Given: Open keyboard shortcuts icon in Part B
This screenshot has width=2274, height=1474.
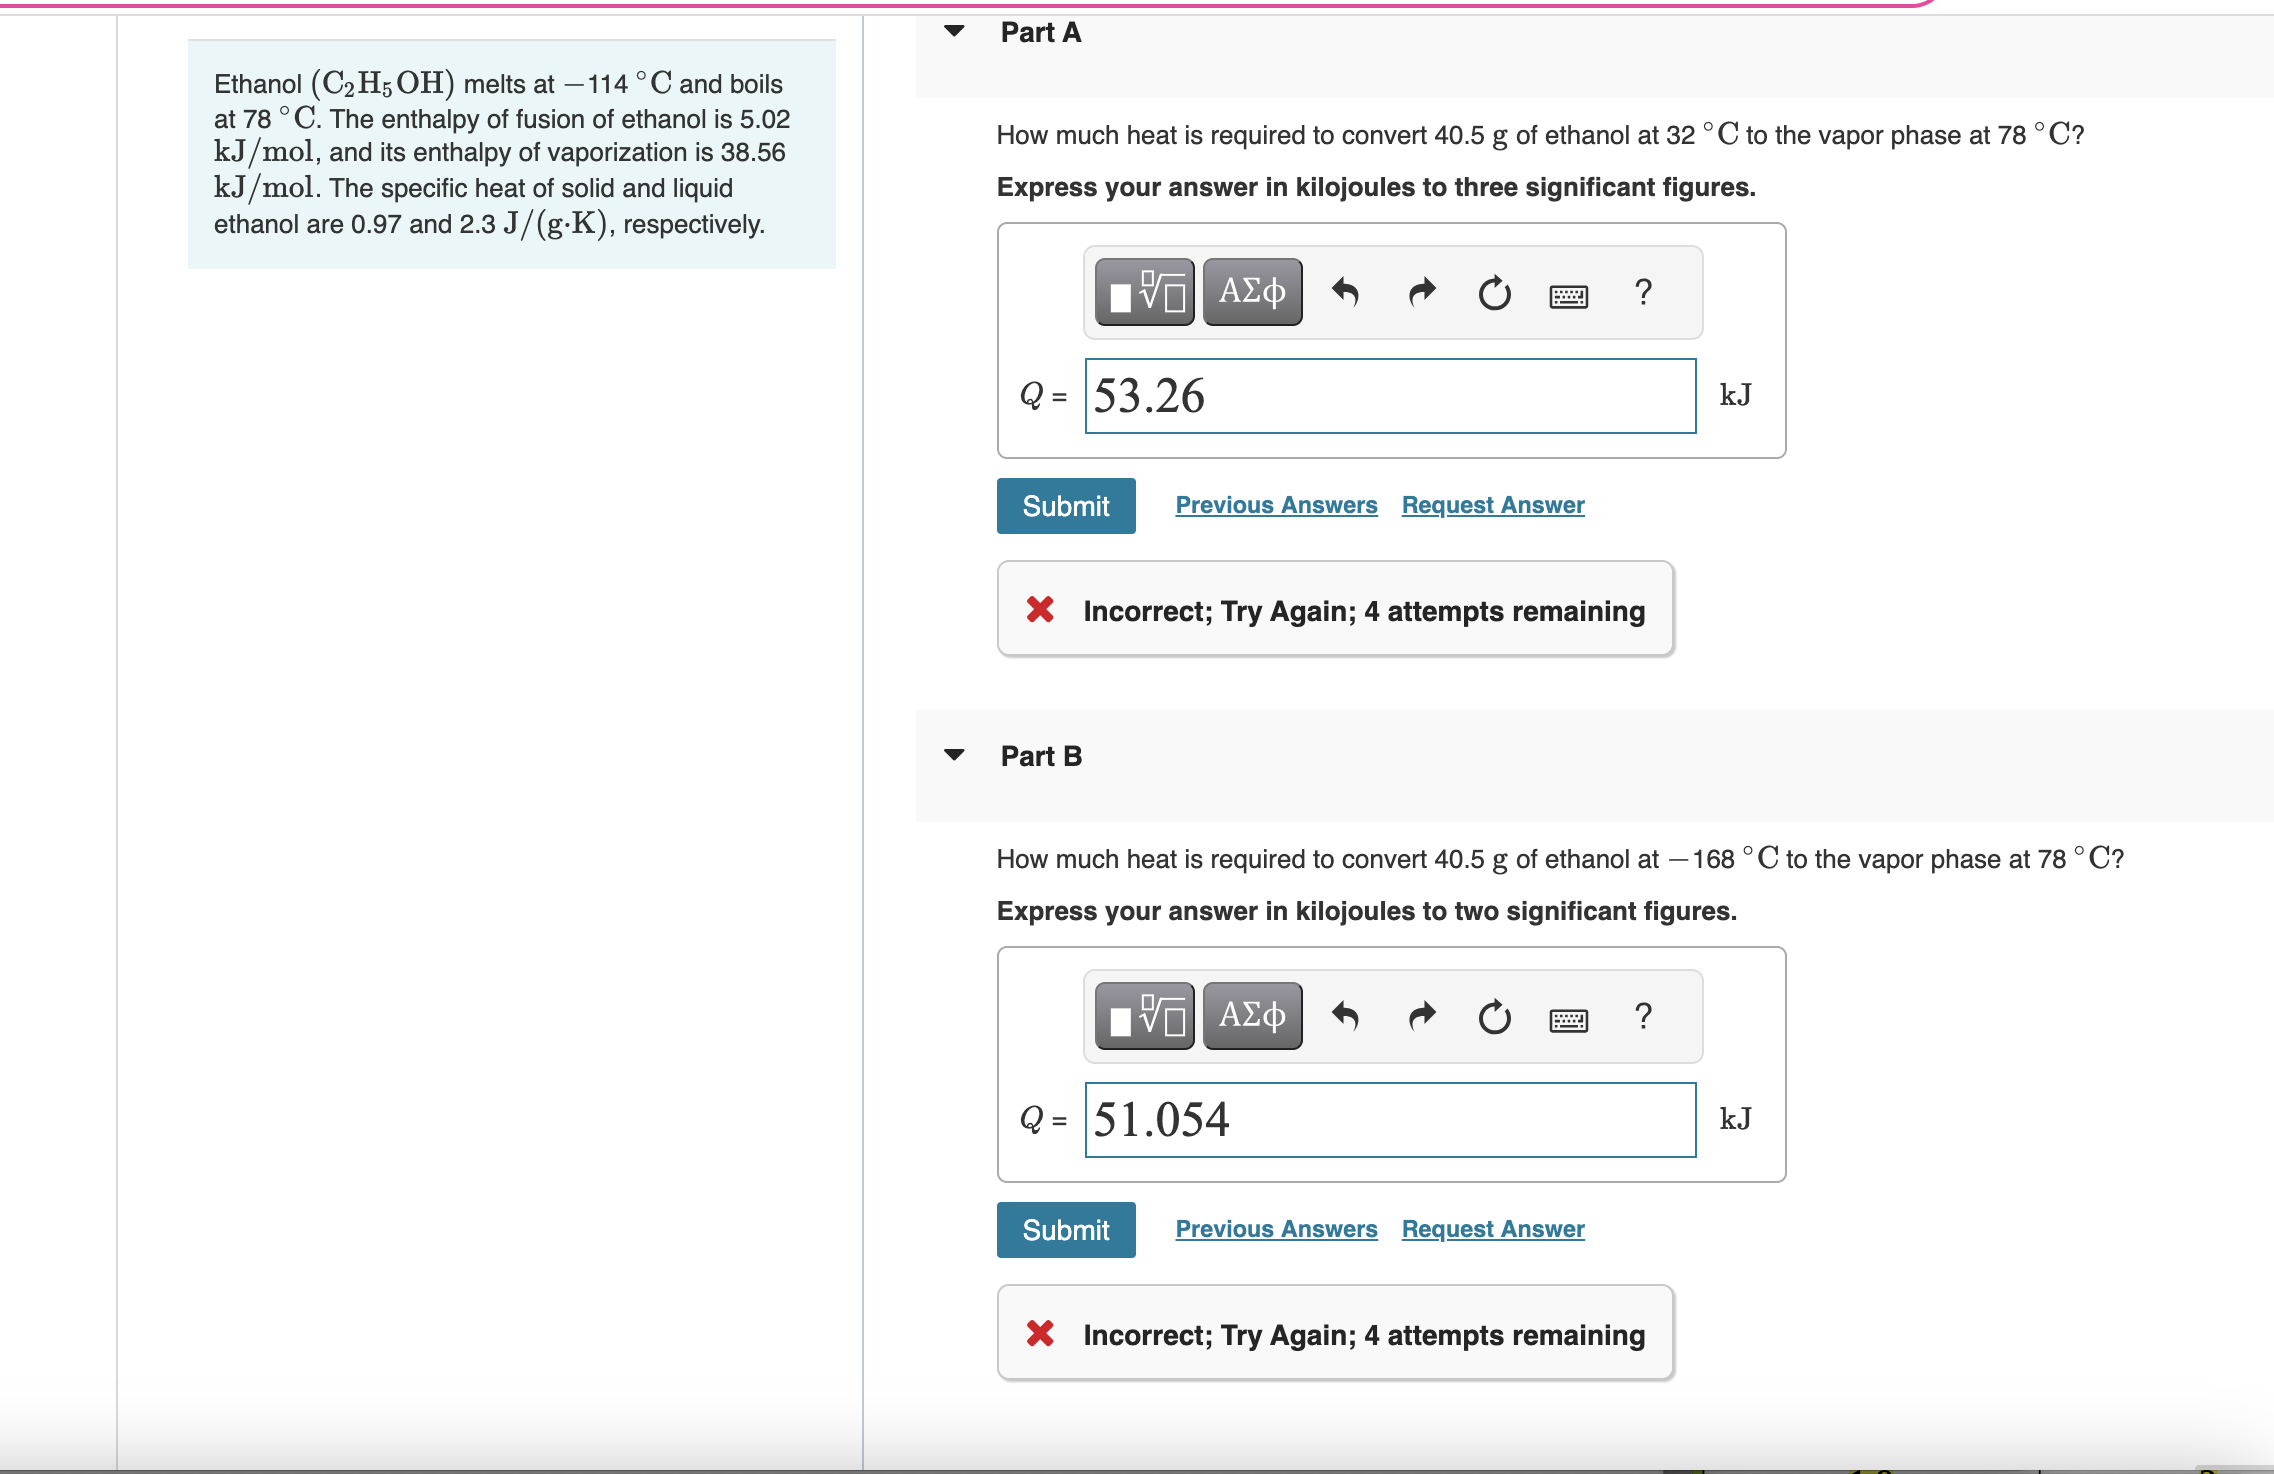Looking at the screenshot, I should (1568, 1020).
